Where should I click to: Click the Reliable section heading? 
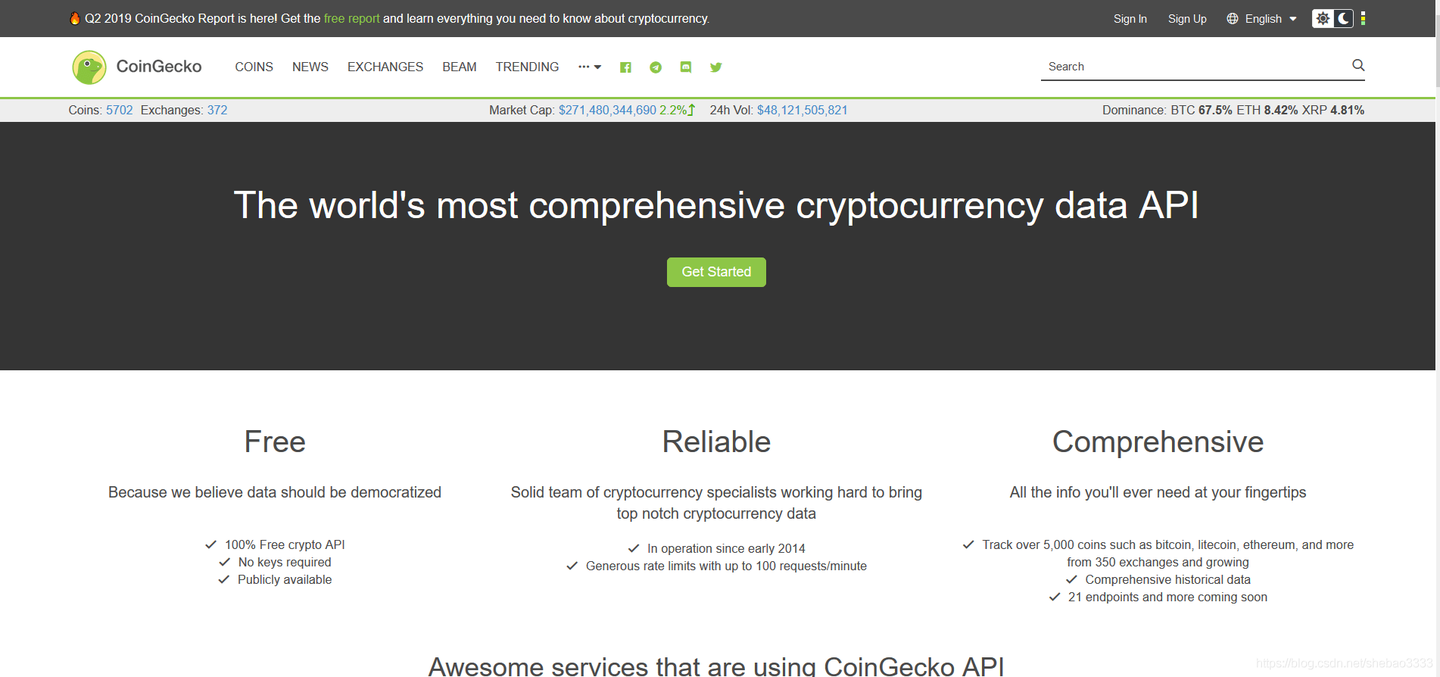pyautogui.click(x=716, y=442)
